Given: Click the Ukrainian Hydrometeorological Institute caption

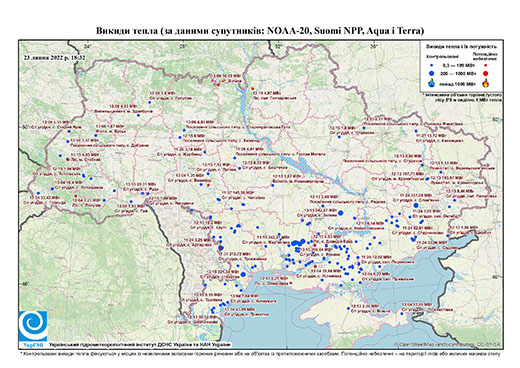Looking at the screenshot, I should click(139, 344).
